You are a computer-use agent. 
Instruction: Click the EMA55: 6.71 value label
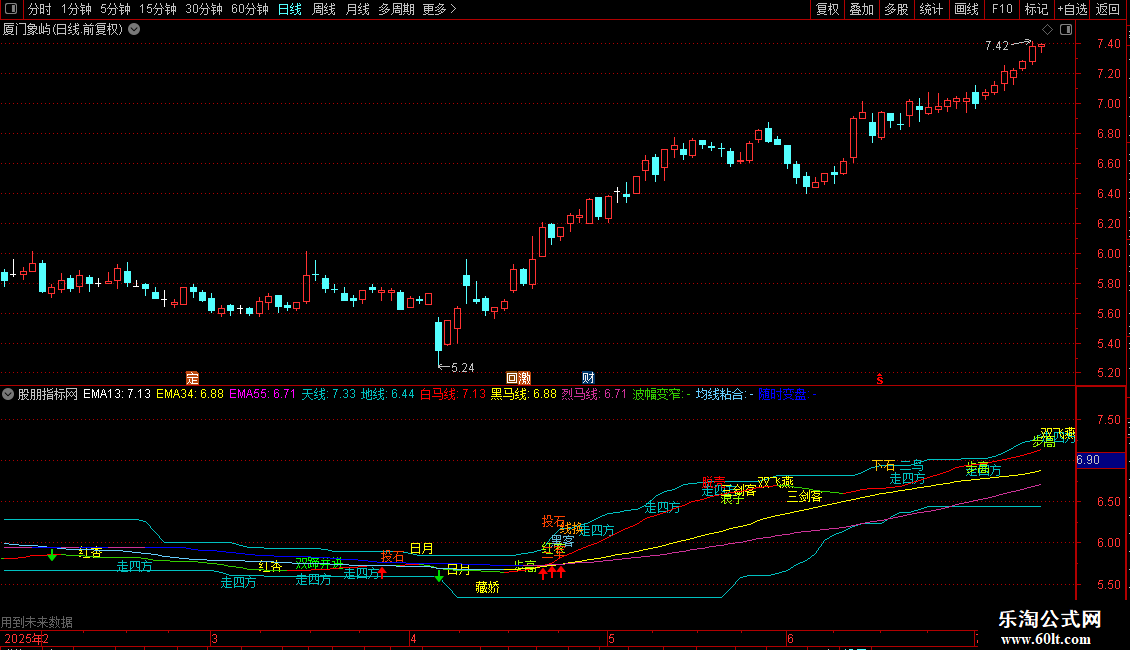click(x=262, y=394)
